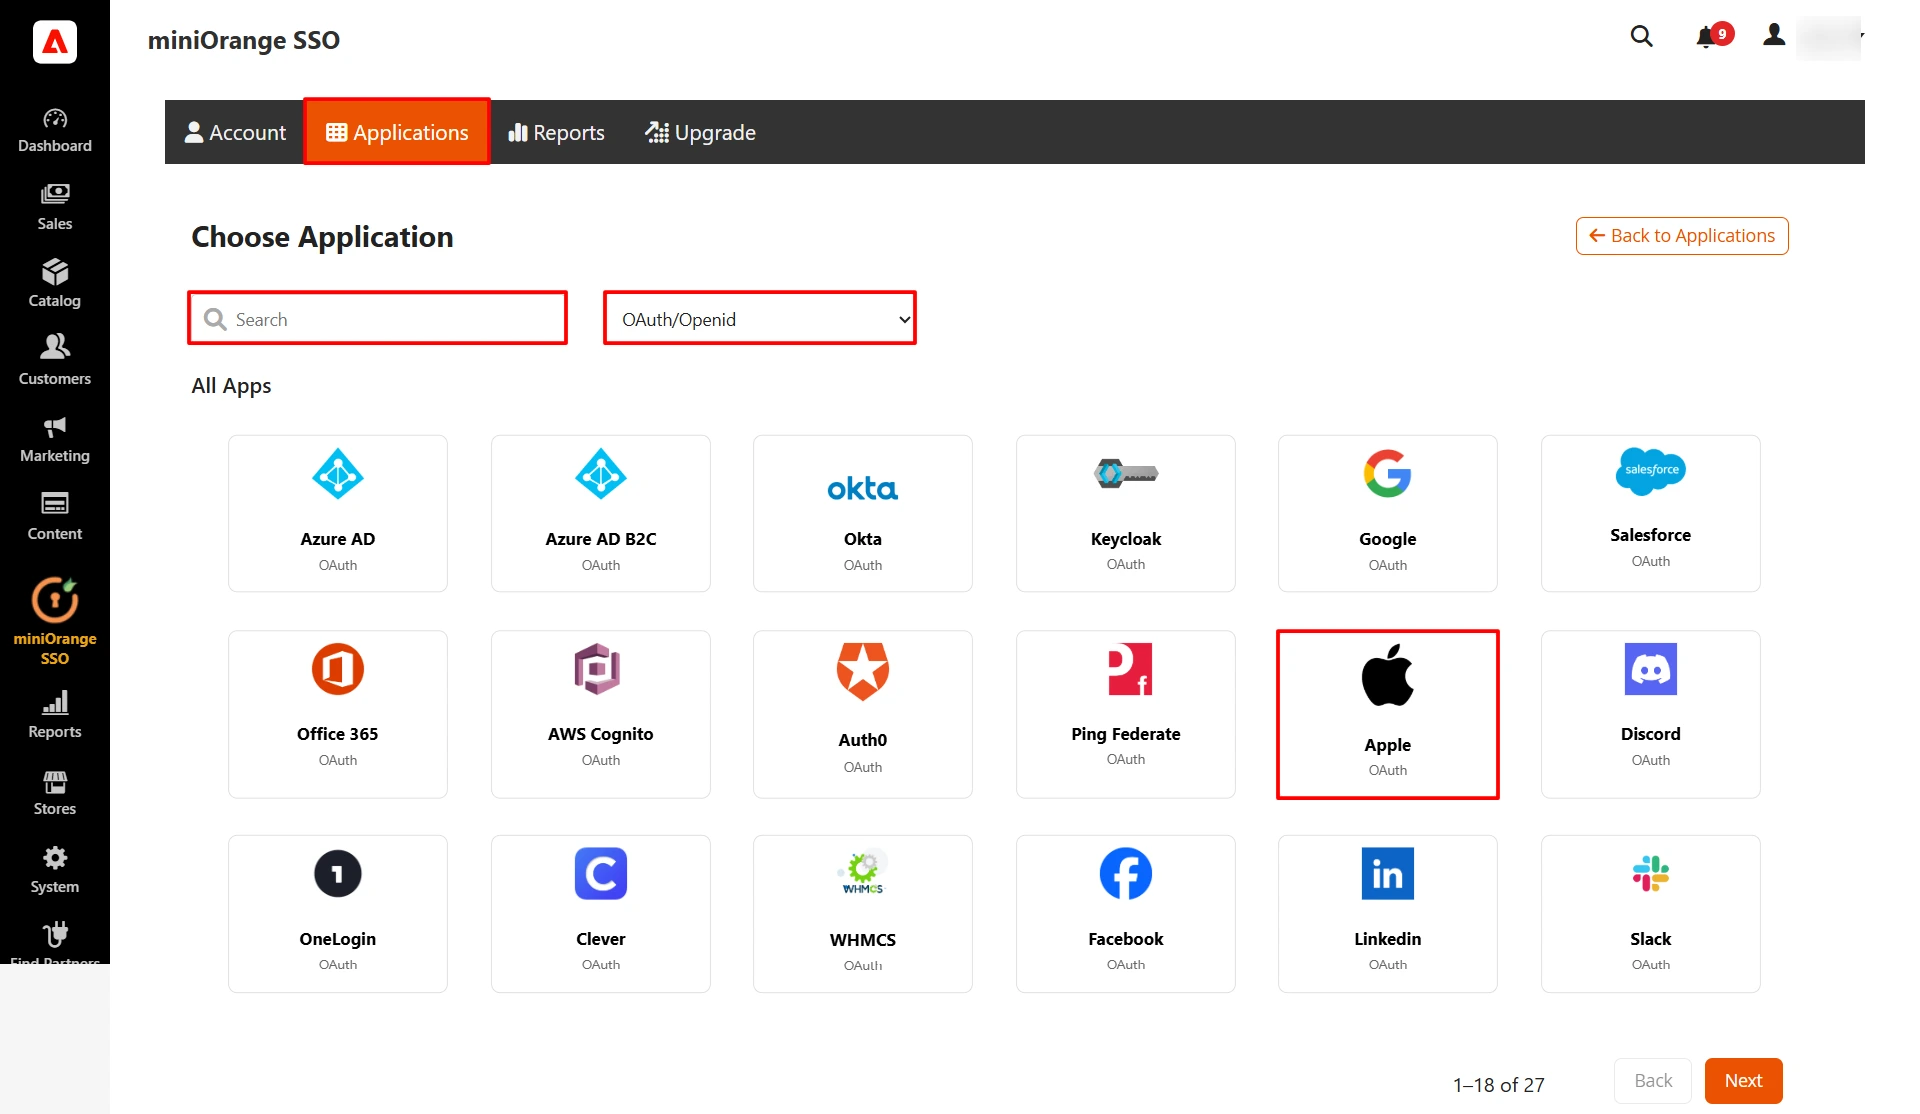
Task: Select the Discord application card
Action: tap(1651, 714)
